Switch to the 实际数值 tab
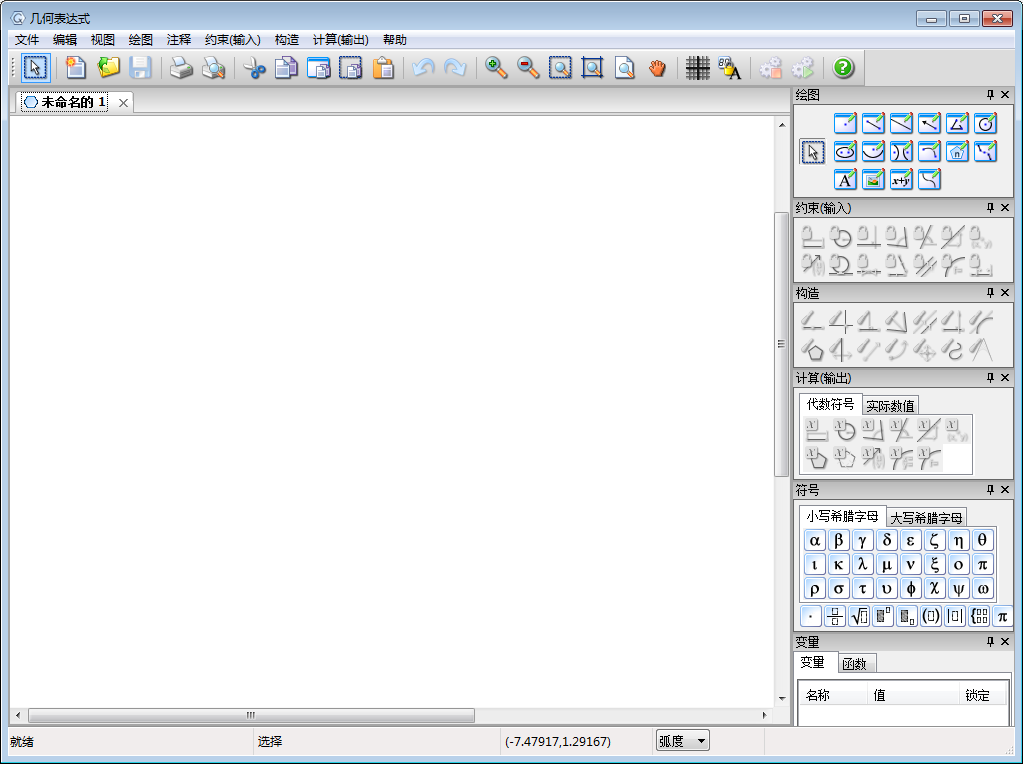 coord(890,406)
